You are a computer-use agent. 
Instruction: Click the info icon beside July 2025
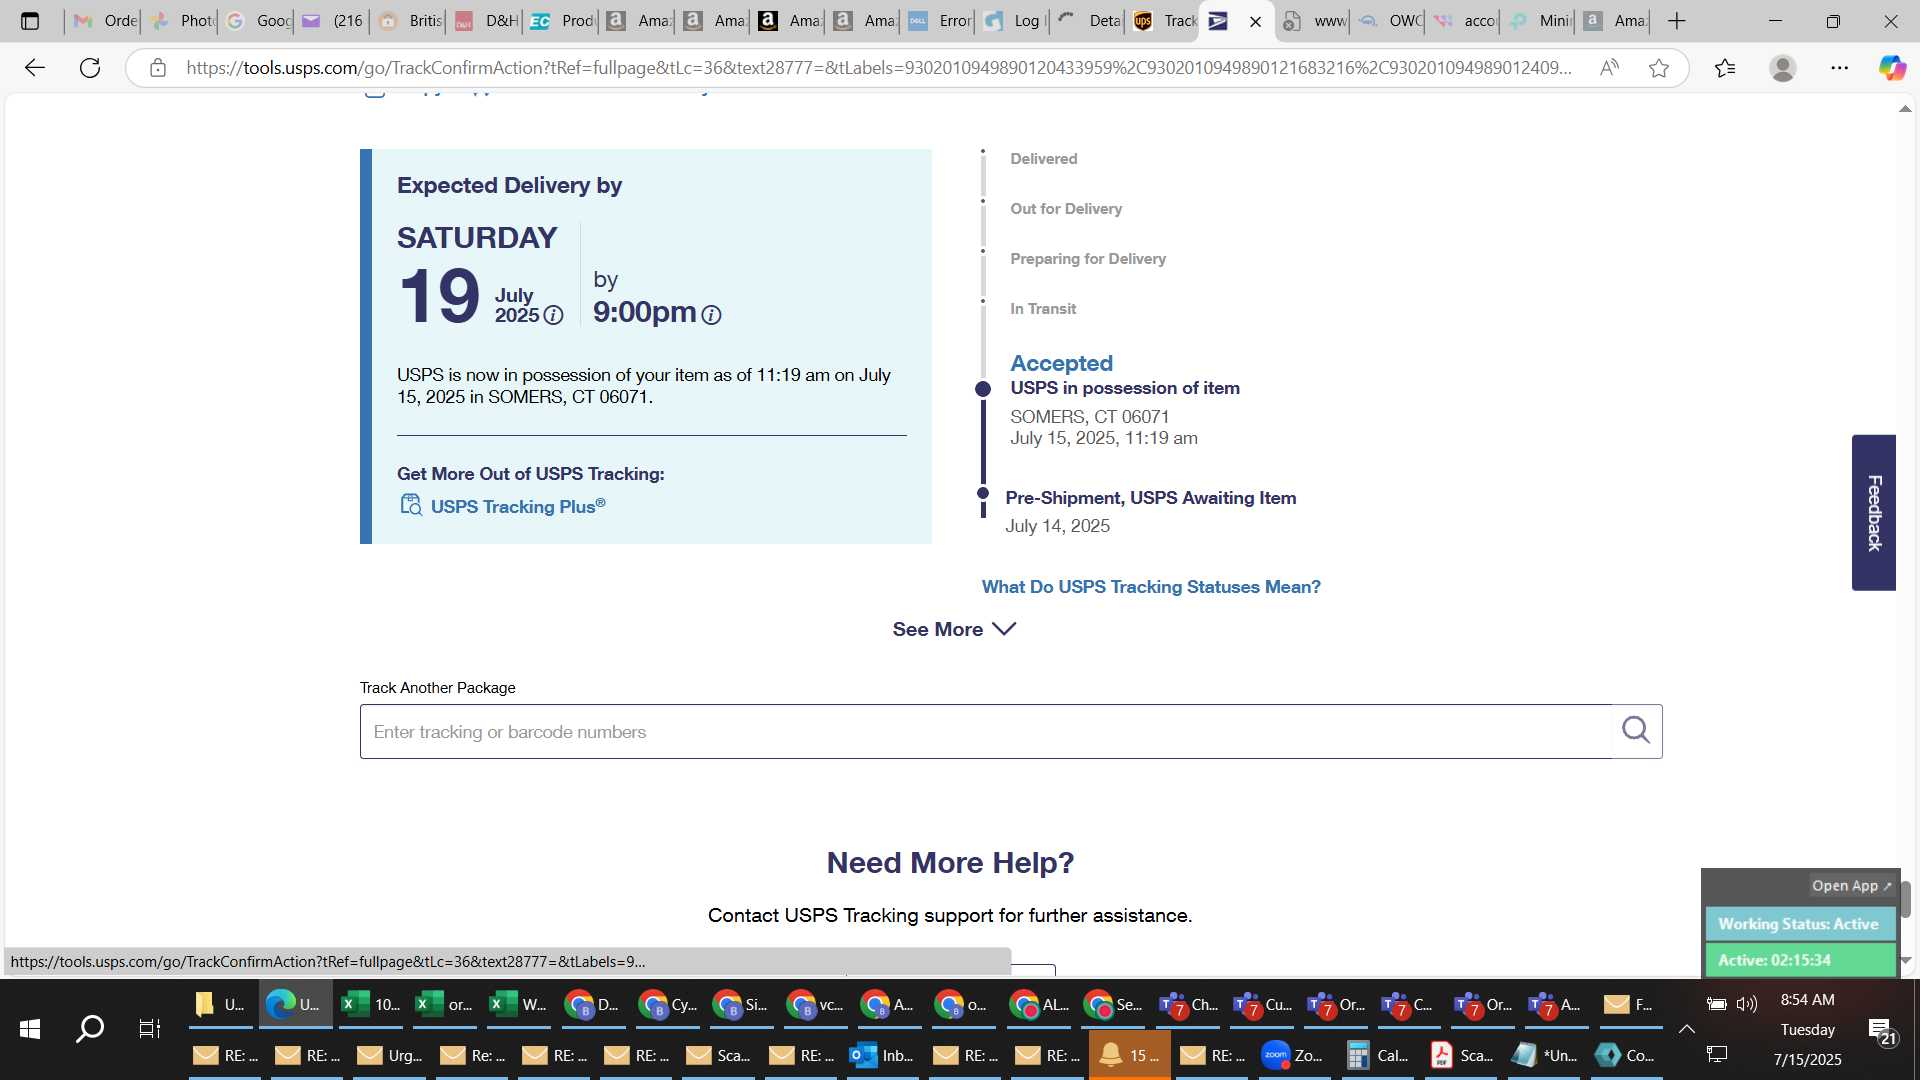pos(553,315)
